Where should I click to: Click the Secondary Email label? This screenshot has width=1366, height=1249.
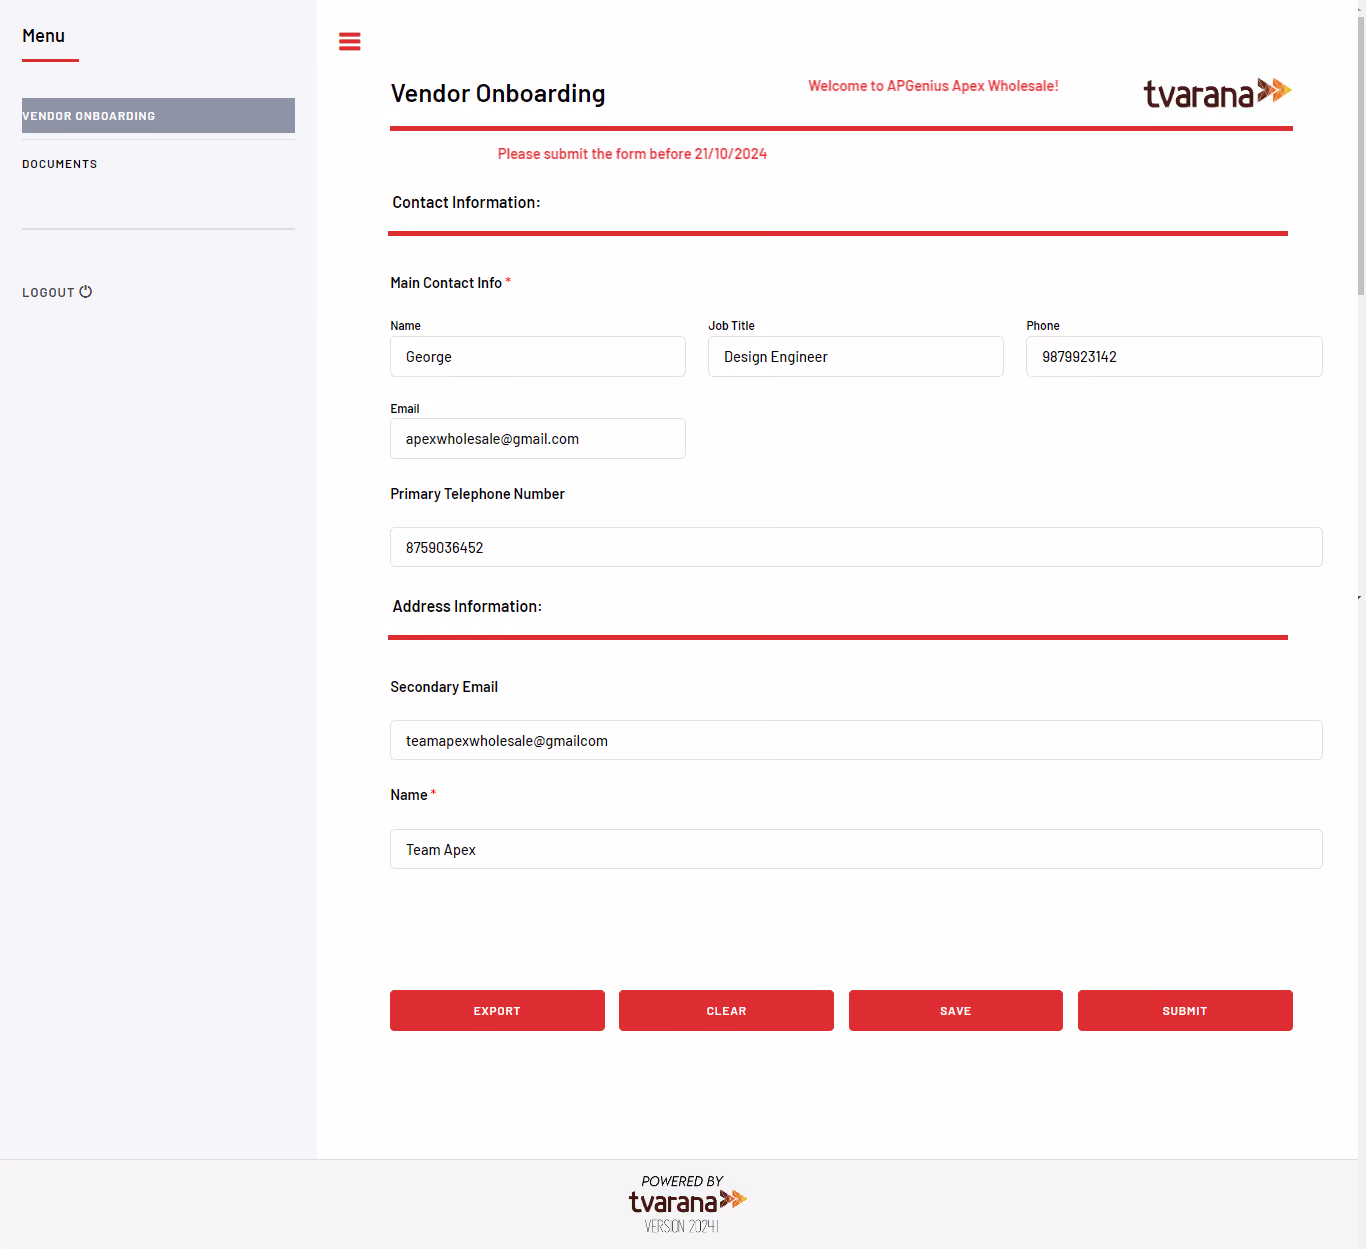tap(444, 687)
